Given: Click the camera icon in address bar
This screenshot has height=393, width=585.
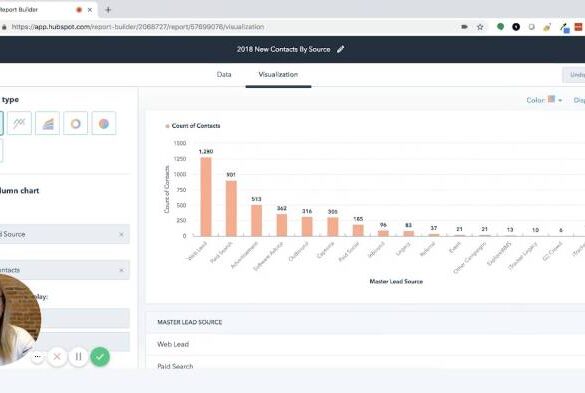Looking at the screenshot, I should pos(464,27).
